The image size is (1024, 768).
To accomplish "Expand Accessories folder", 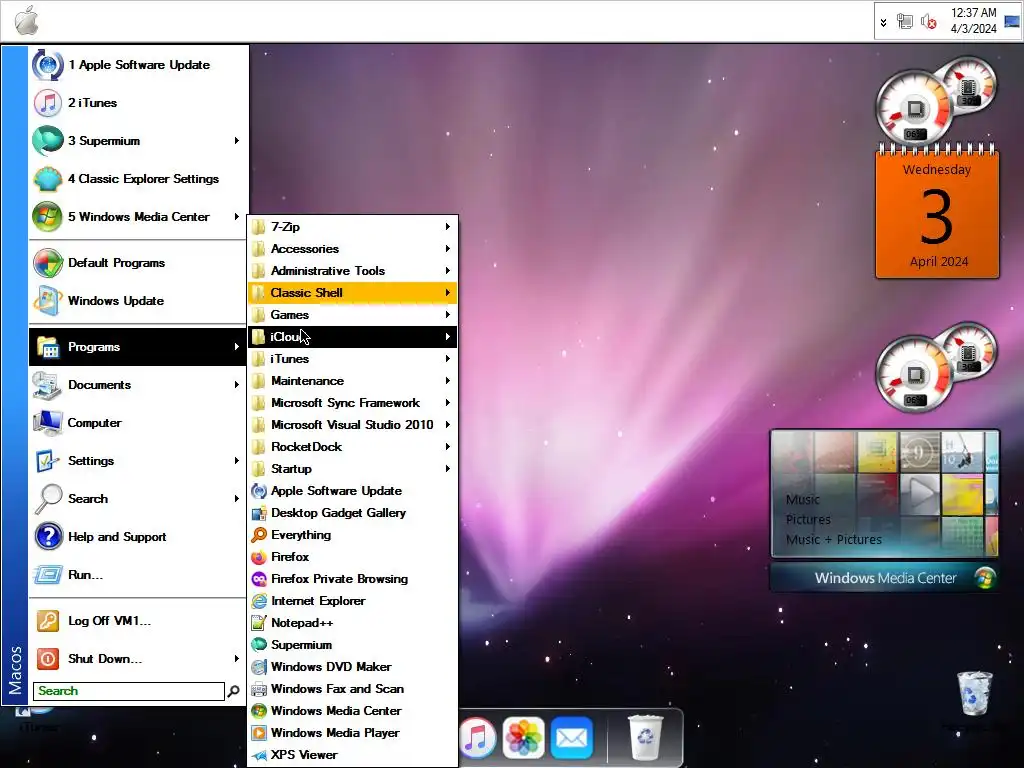I will tap(353, 249).
